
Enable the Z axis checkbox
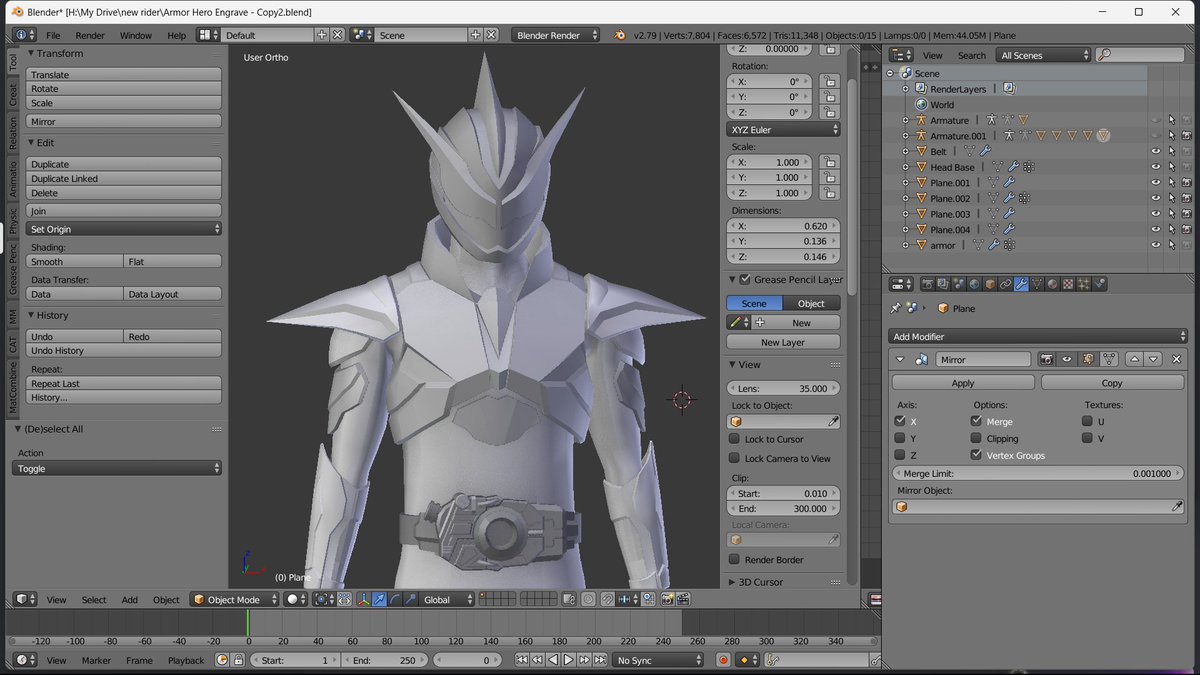(x=900, y=455)
